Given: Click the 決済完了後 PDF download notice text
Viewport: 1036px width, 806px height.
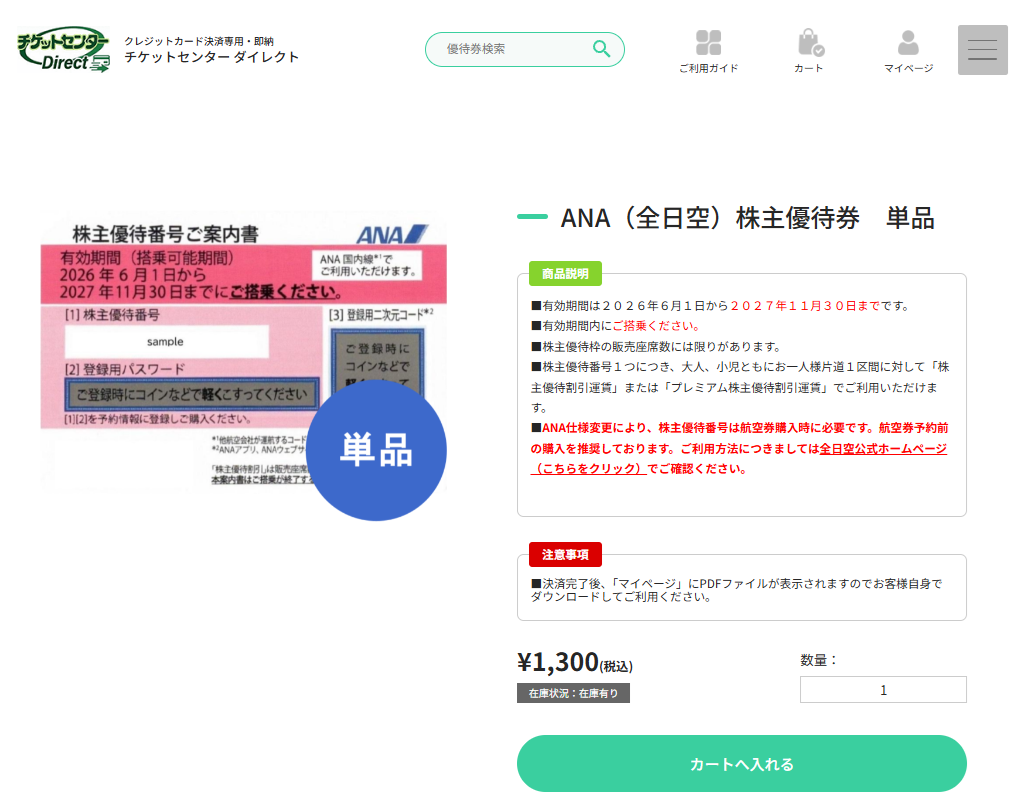Looking at the screenshot, I should point(737,590).
